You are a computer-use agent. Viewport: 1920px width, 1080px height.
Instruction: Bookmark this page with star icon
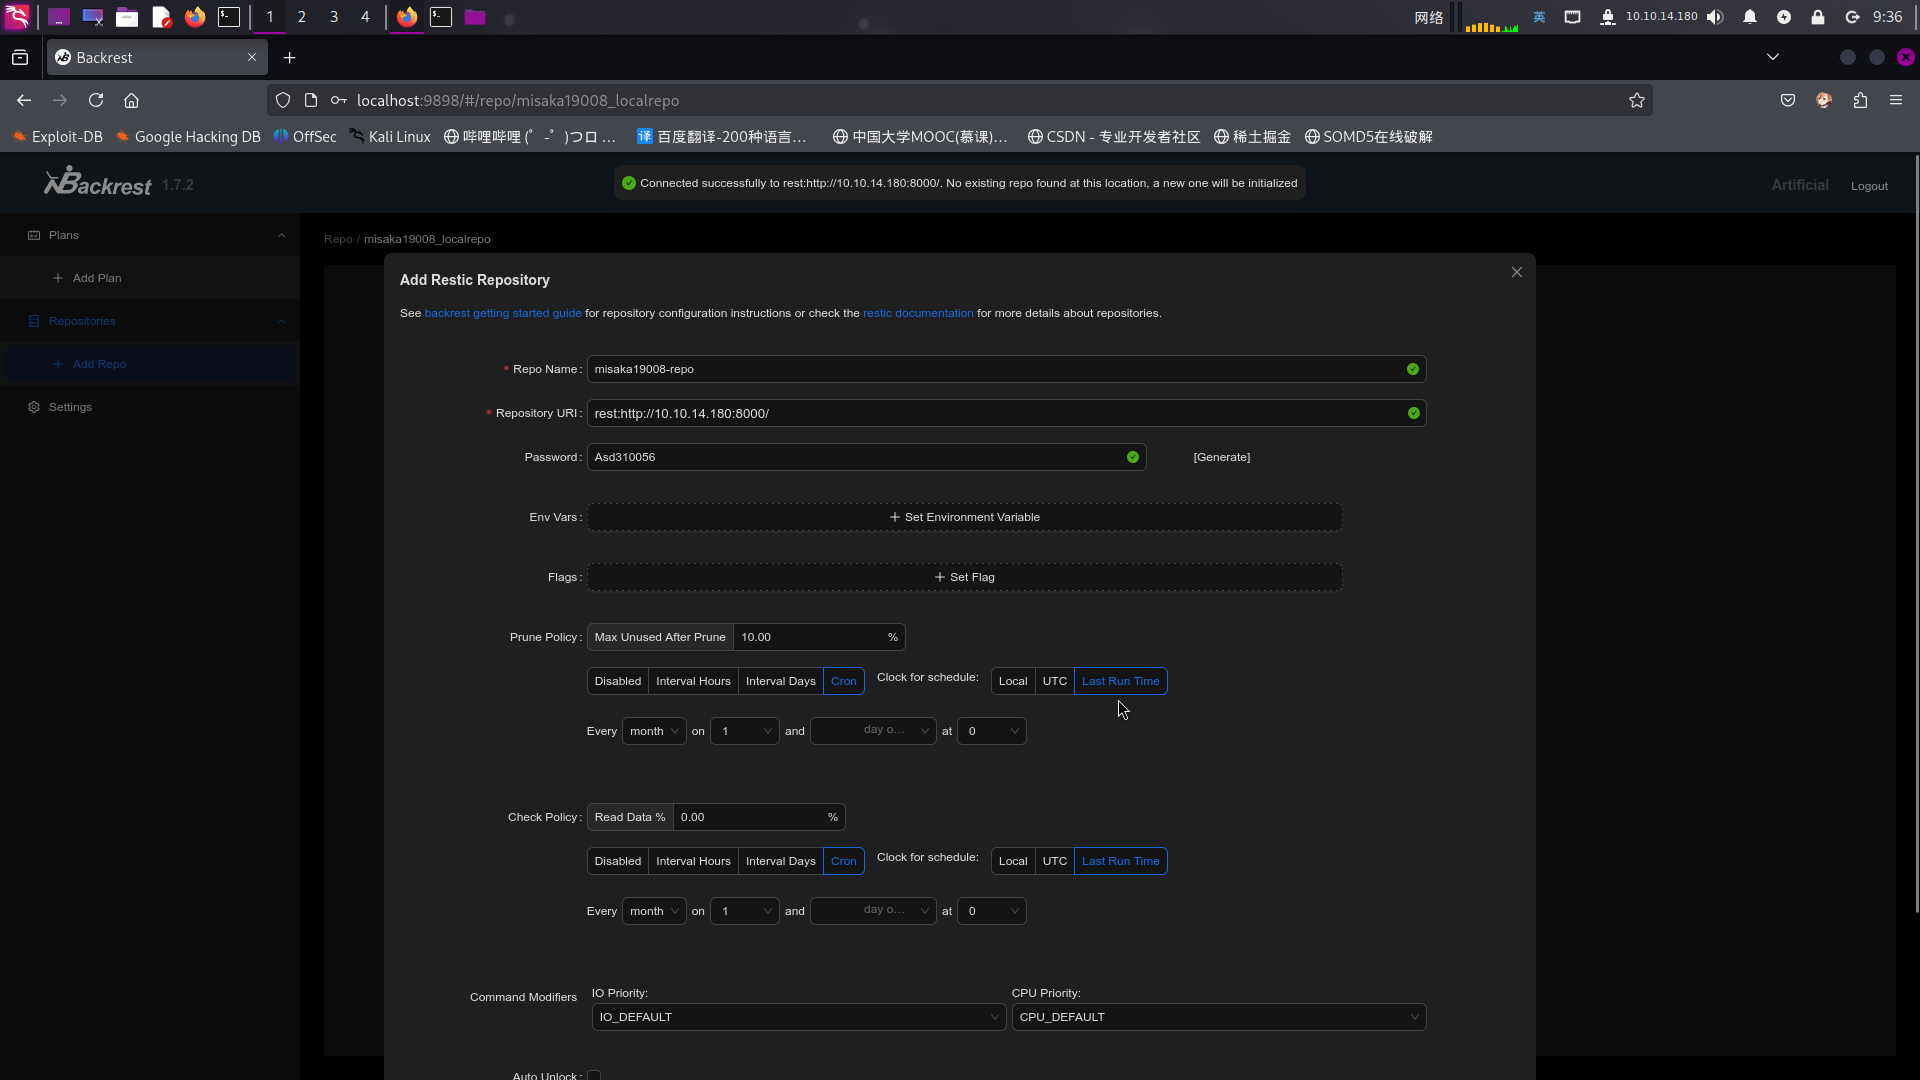[x=1637, y=100]
